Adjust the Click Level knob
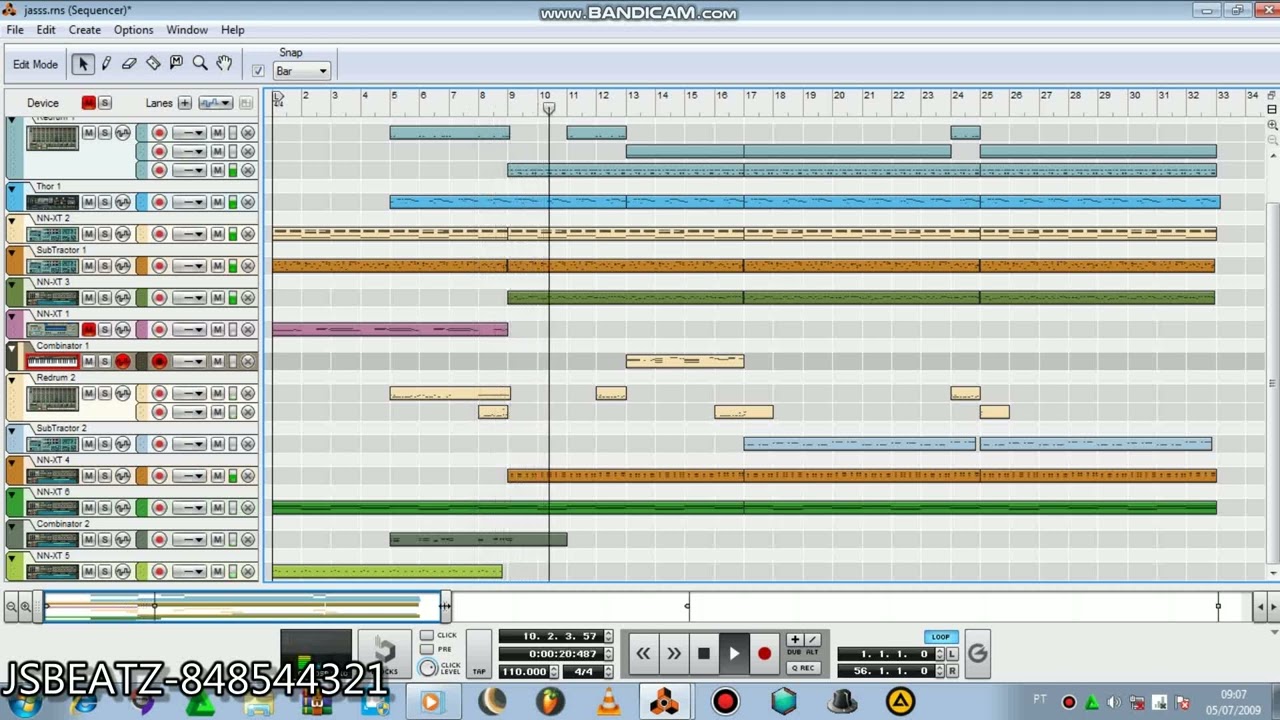The height and width of the screenshot is (720, 1280). coord(428,667)
